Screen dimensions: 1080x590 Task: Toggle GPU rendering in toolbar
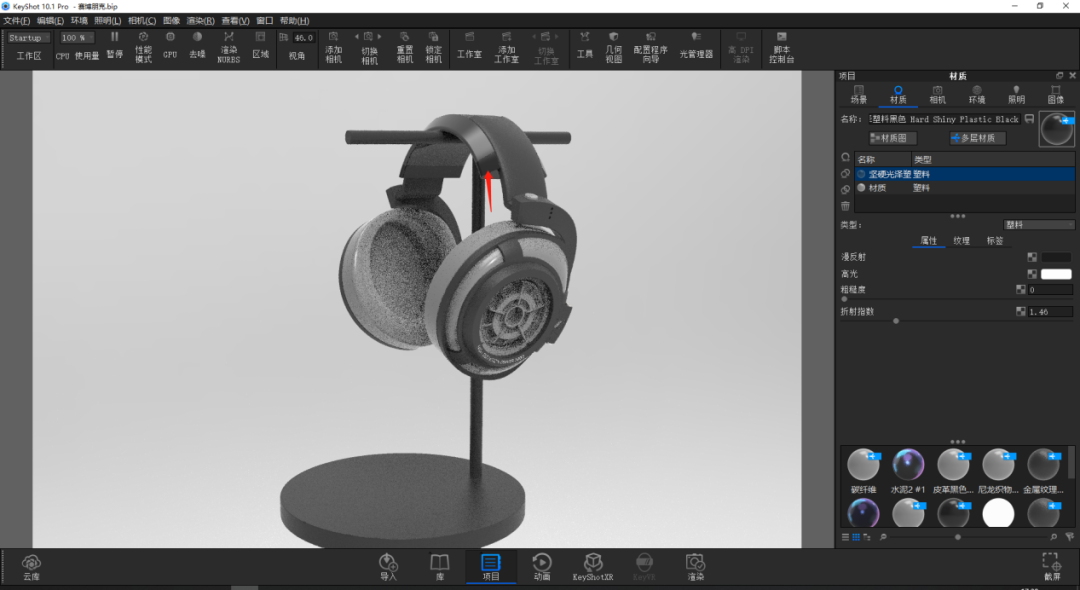170,45
